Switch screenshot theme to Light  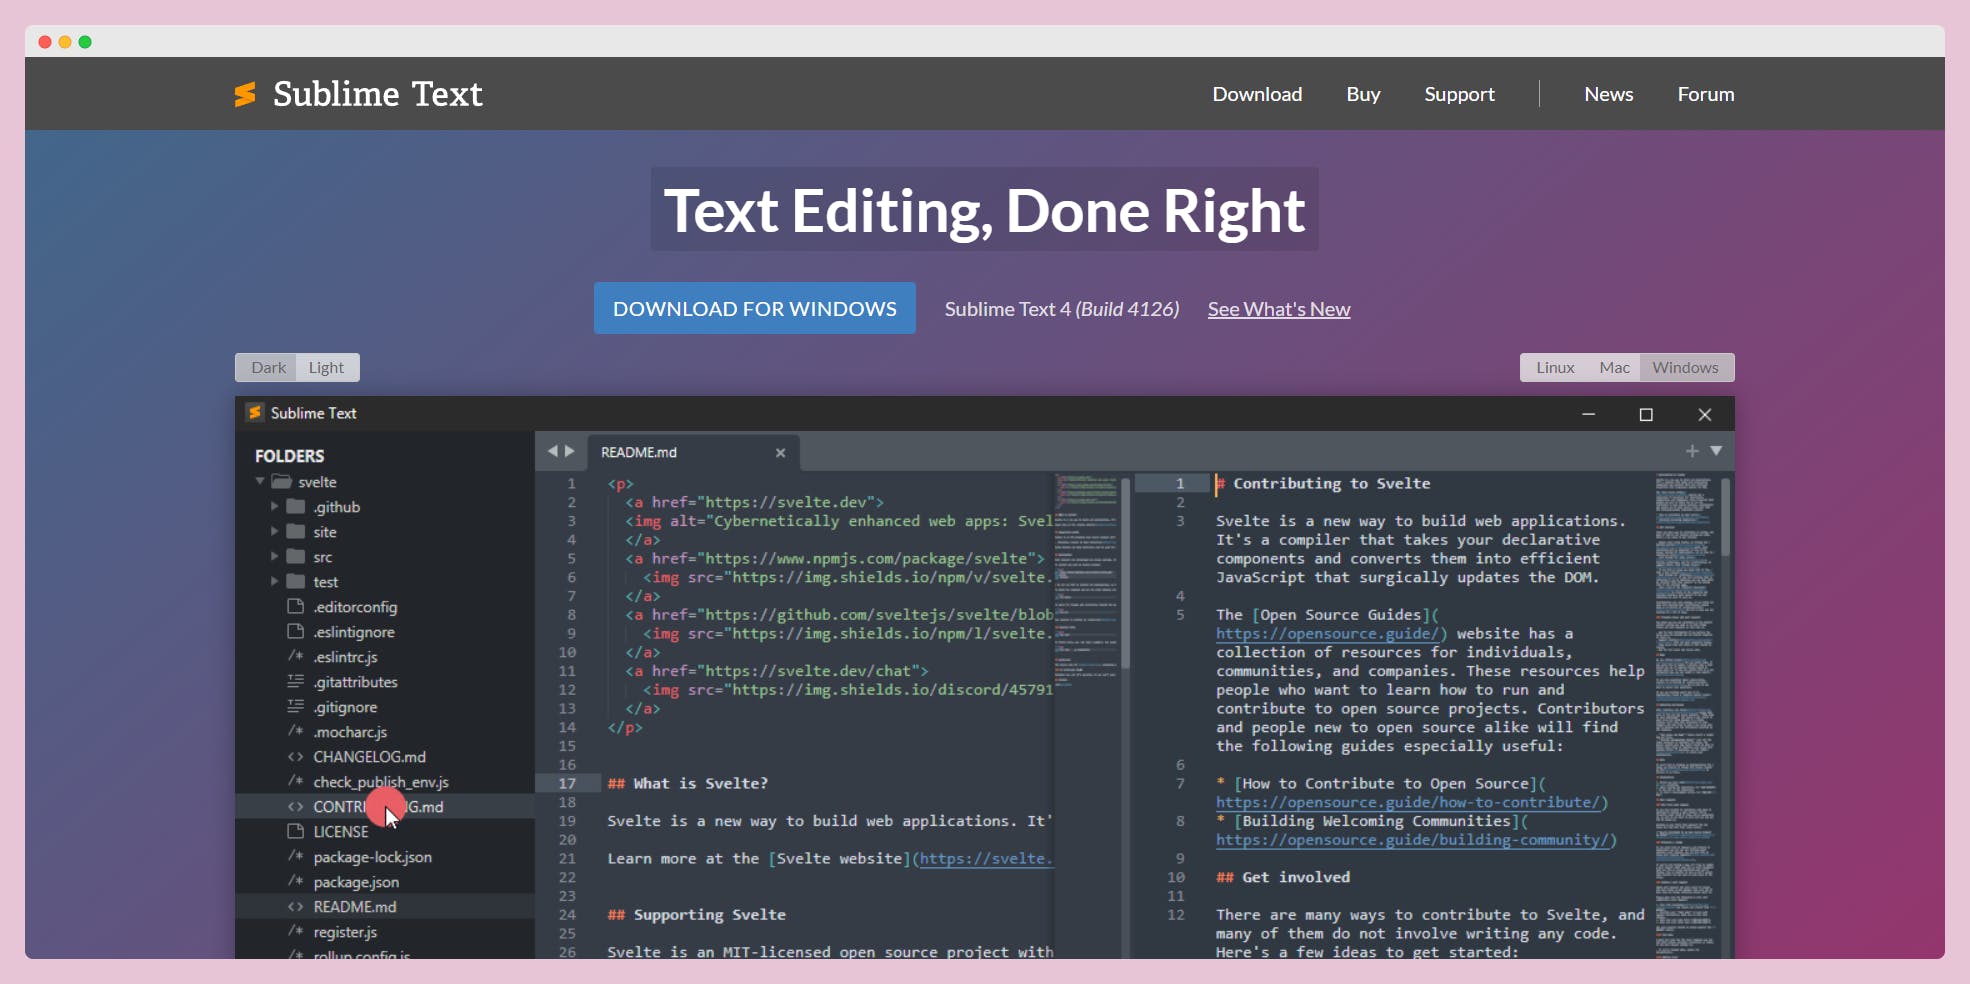pyautogui.click(x=326, y=367)
